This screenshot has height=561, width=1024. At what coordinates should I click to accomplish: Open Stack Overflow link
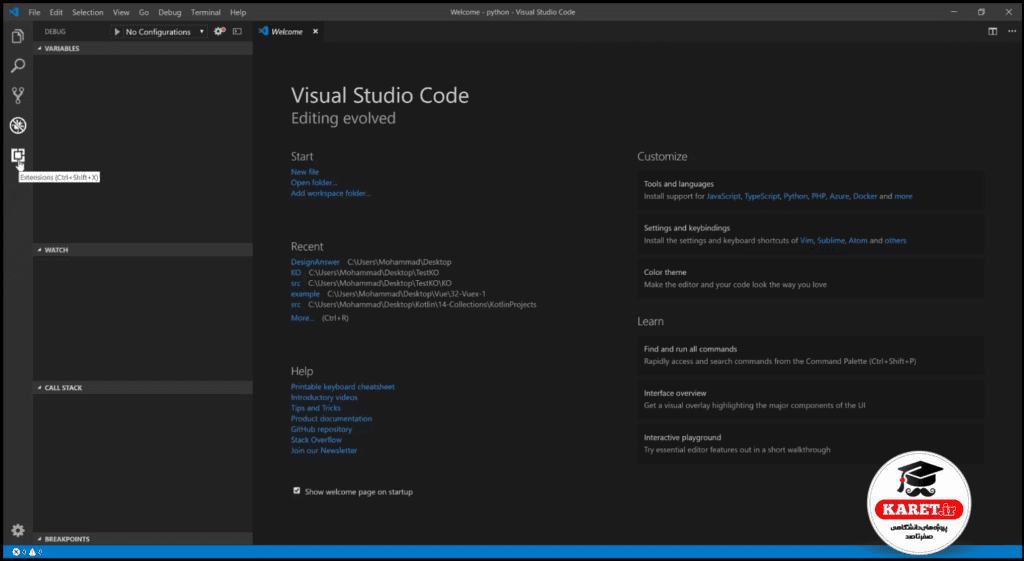[316, 440]
